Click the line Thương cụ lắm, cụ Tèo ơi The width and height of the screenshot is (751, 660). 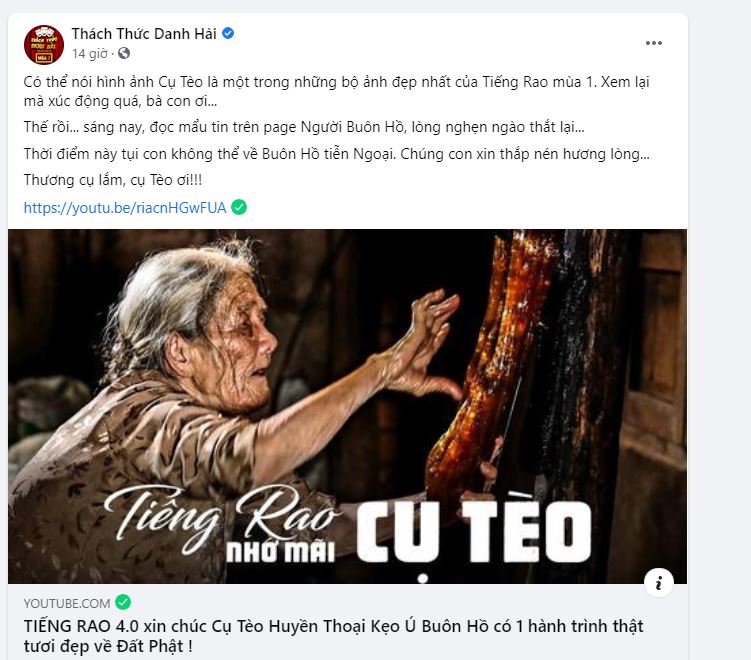tap(113, 180)
